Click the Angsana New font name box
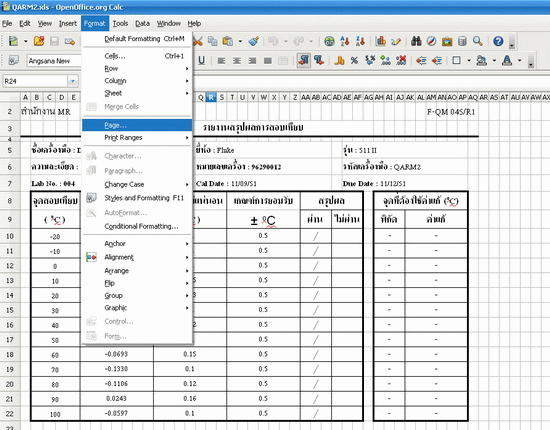This screenshot has height=430, width=550. click(54, 61)
